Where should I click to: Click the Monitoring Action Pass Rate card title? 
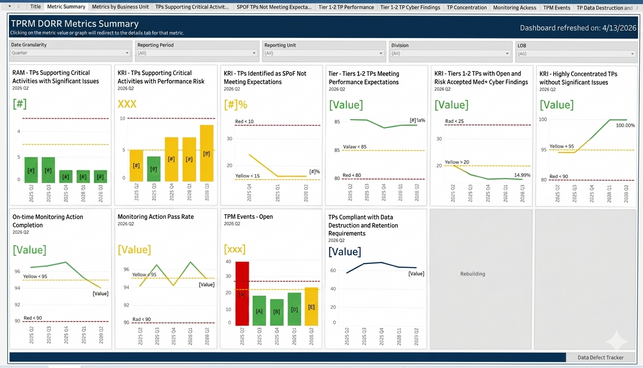click(156, 217)
